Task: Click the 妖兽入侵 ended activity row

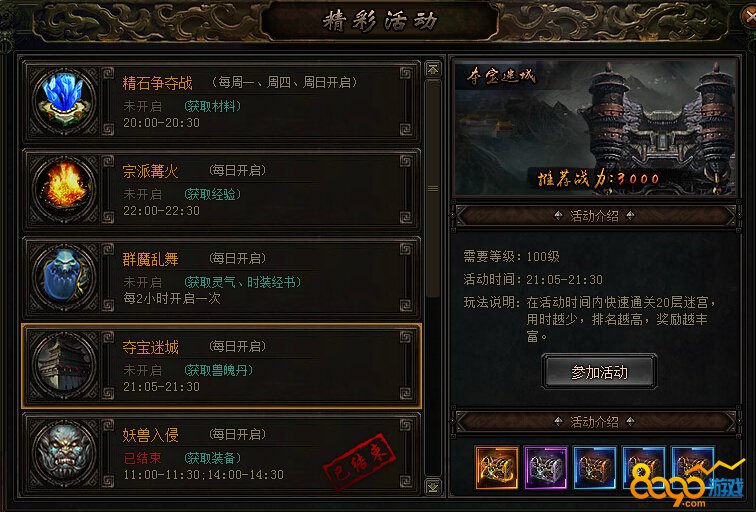Action: click(x=221, y=453)
